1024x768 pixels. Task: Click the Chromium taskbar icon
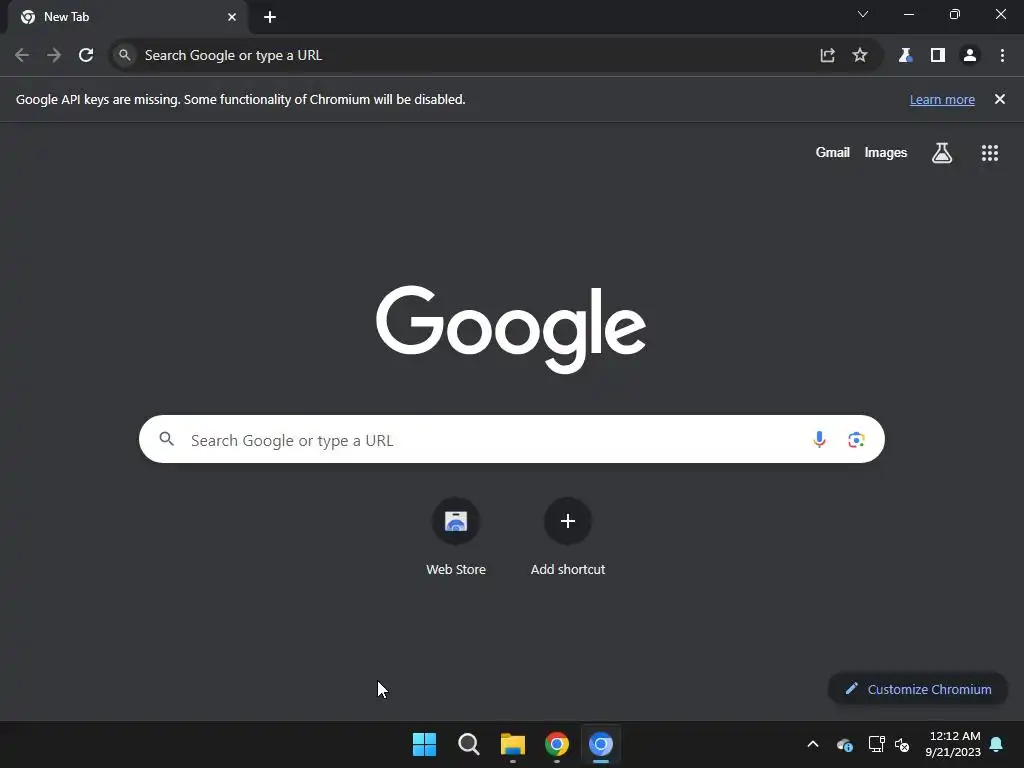[x=601, y=744]
